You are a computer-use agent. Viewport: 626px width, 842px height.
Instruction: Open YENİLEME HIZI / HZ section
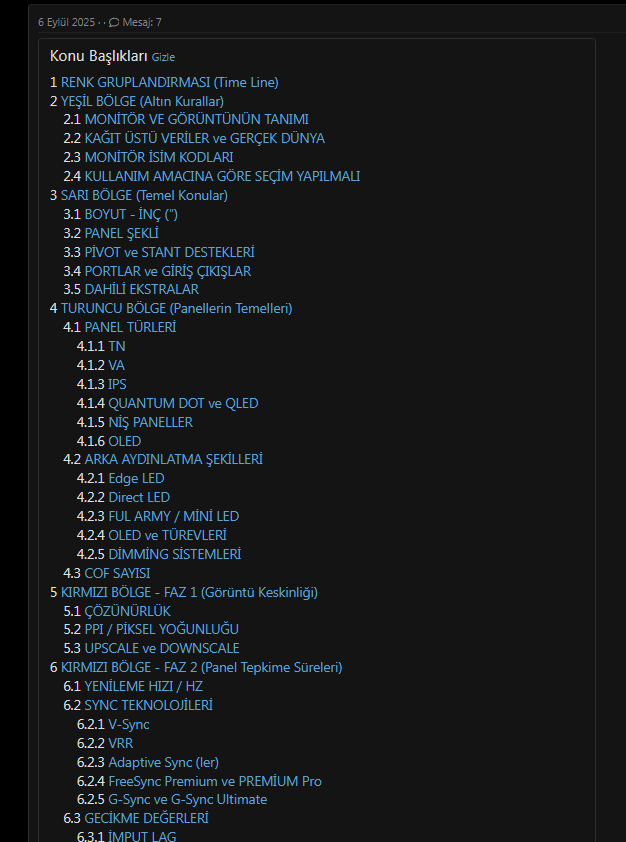click(144, 686)
